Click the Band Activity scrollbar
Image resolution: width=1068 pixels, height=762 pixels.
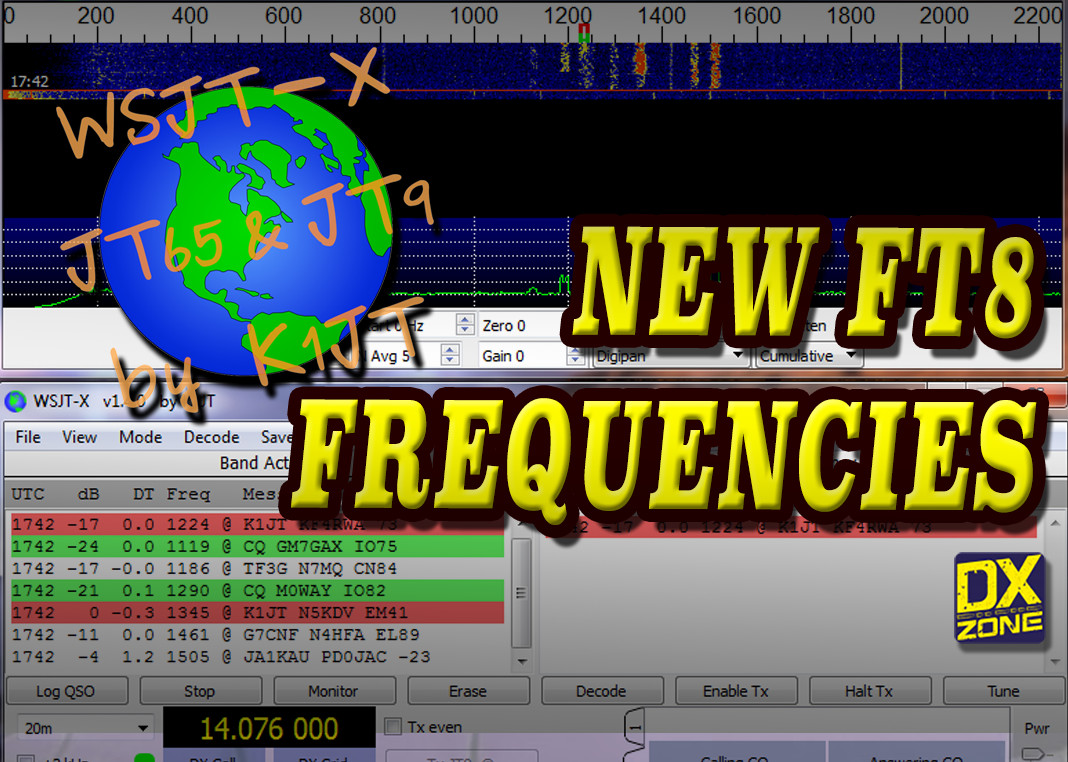tap(521, 592)
